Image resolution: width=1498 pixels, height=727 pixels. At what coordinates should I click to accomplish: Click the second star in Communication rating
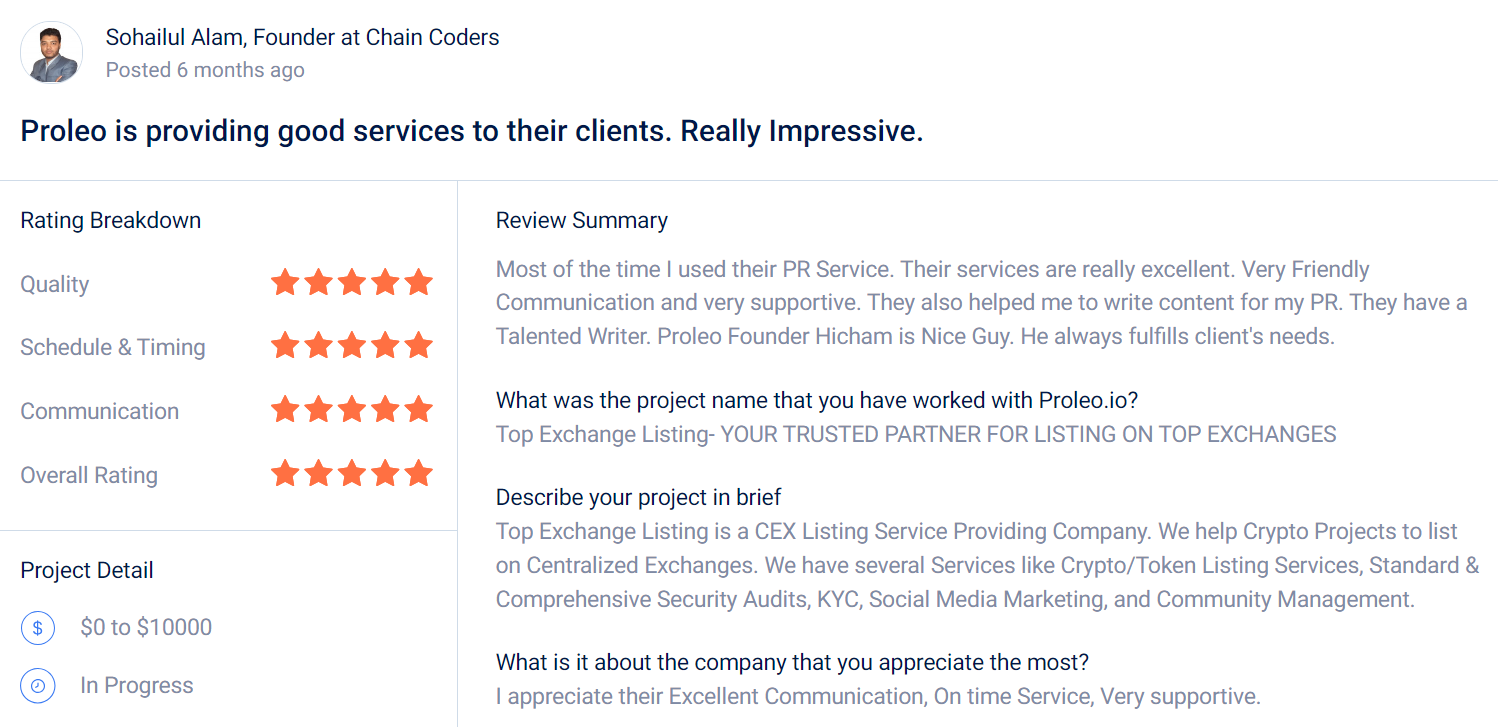[318, 410]
